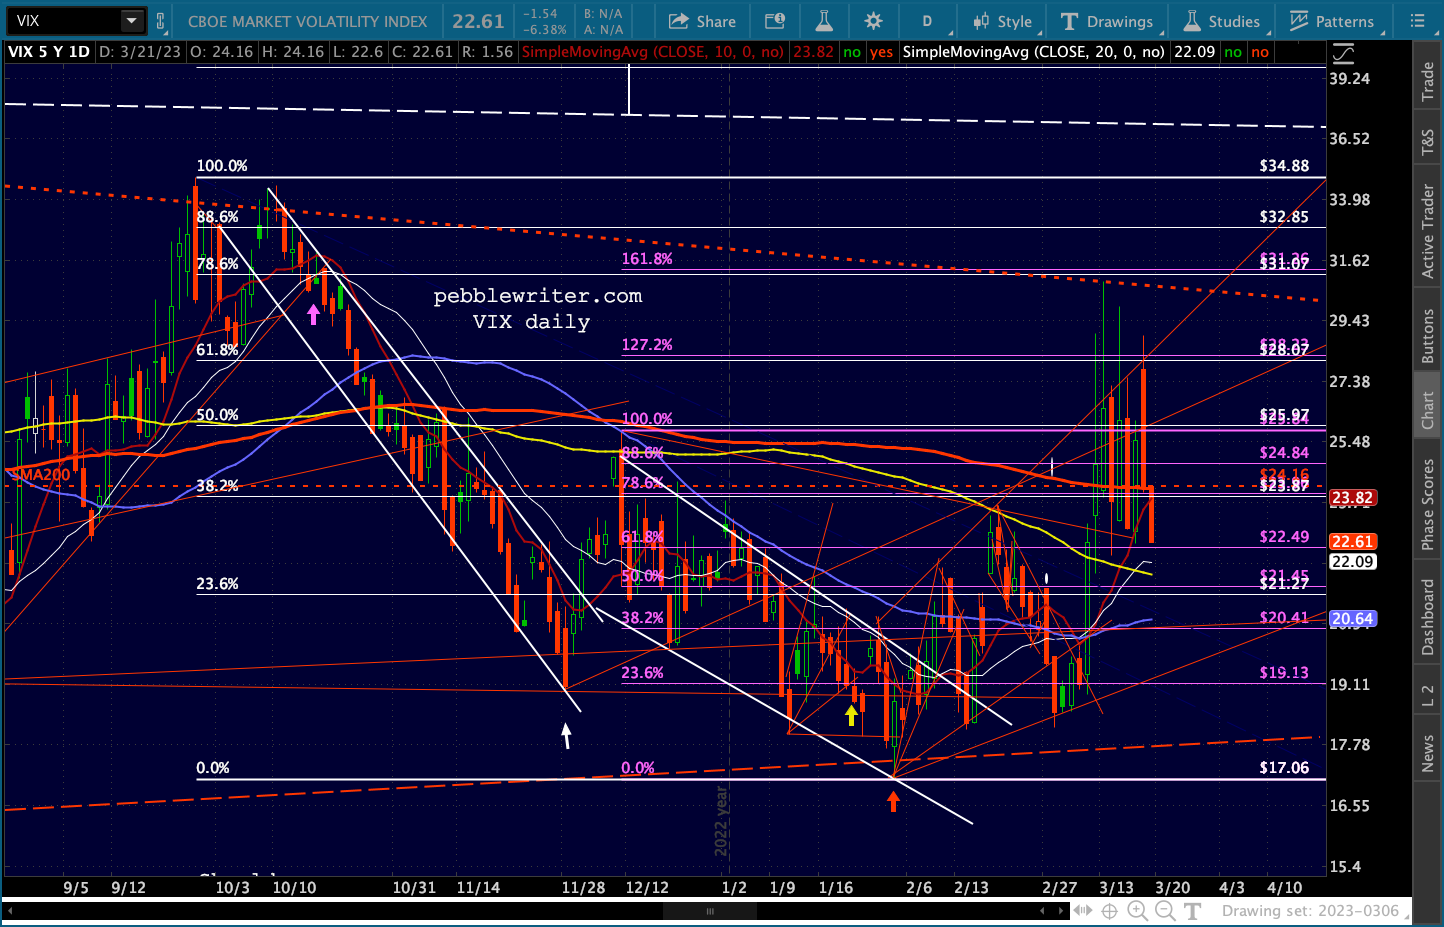Click the VIX symbol input field

coord(64,21)
